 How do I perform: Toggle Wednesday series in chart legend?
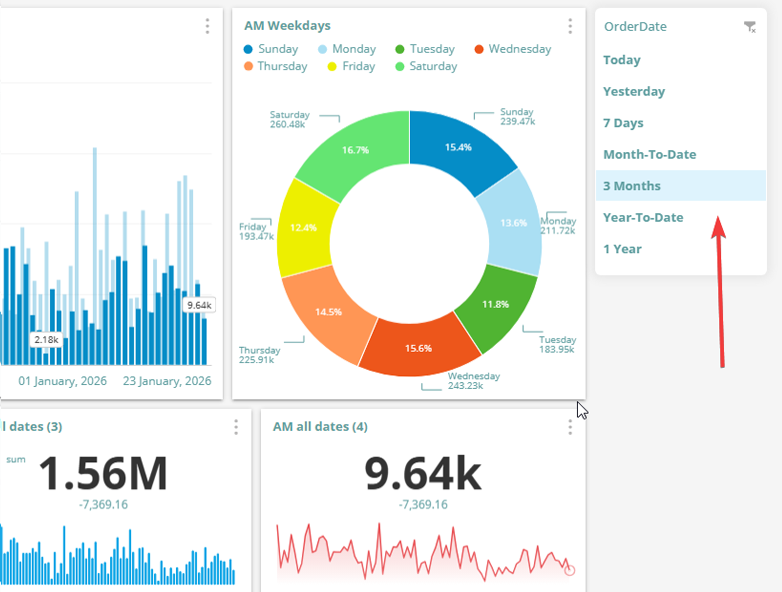coord(511,49)
